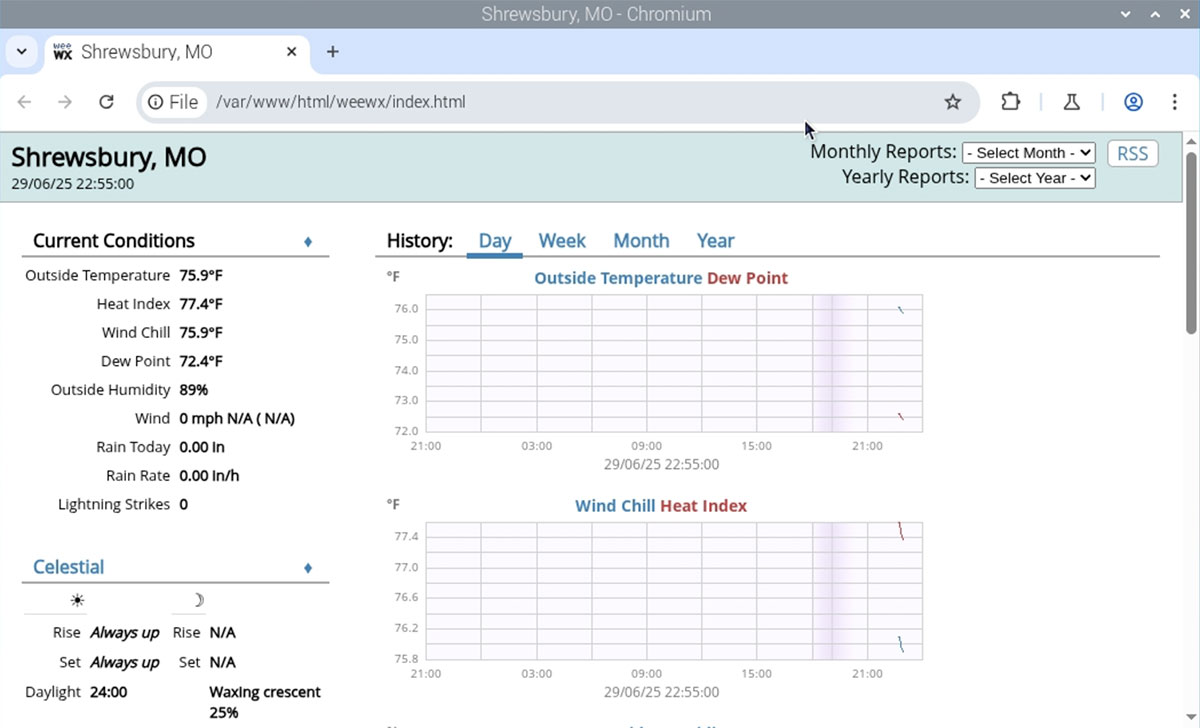Viewport: 1200px width, 728px height.
Task: Click the sun icon in Celestial
Action: pos(77,601)
